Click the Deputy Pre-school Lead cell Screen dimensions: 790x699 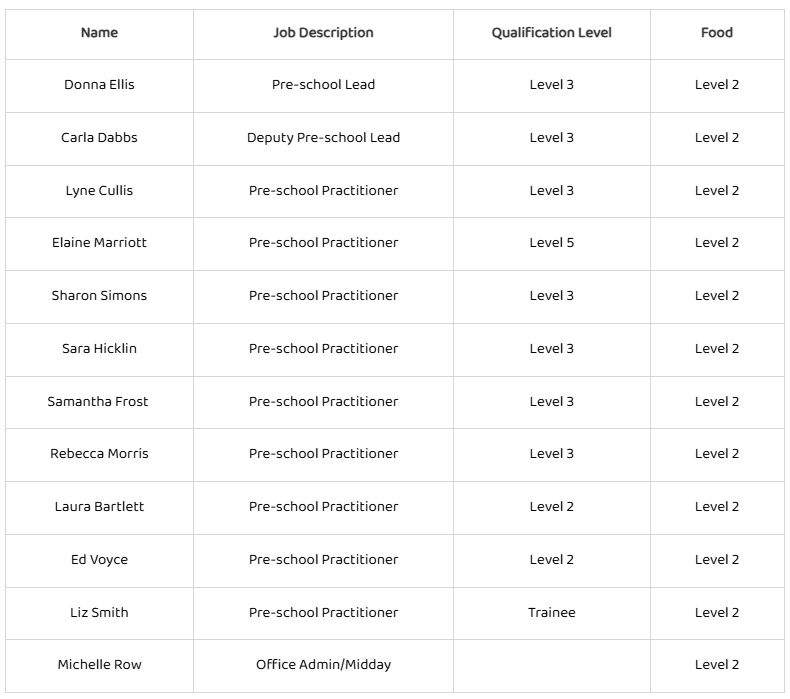coord(323,138)
